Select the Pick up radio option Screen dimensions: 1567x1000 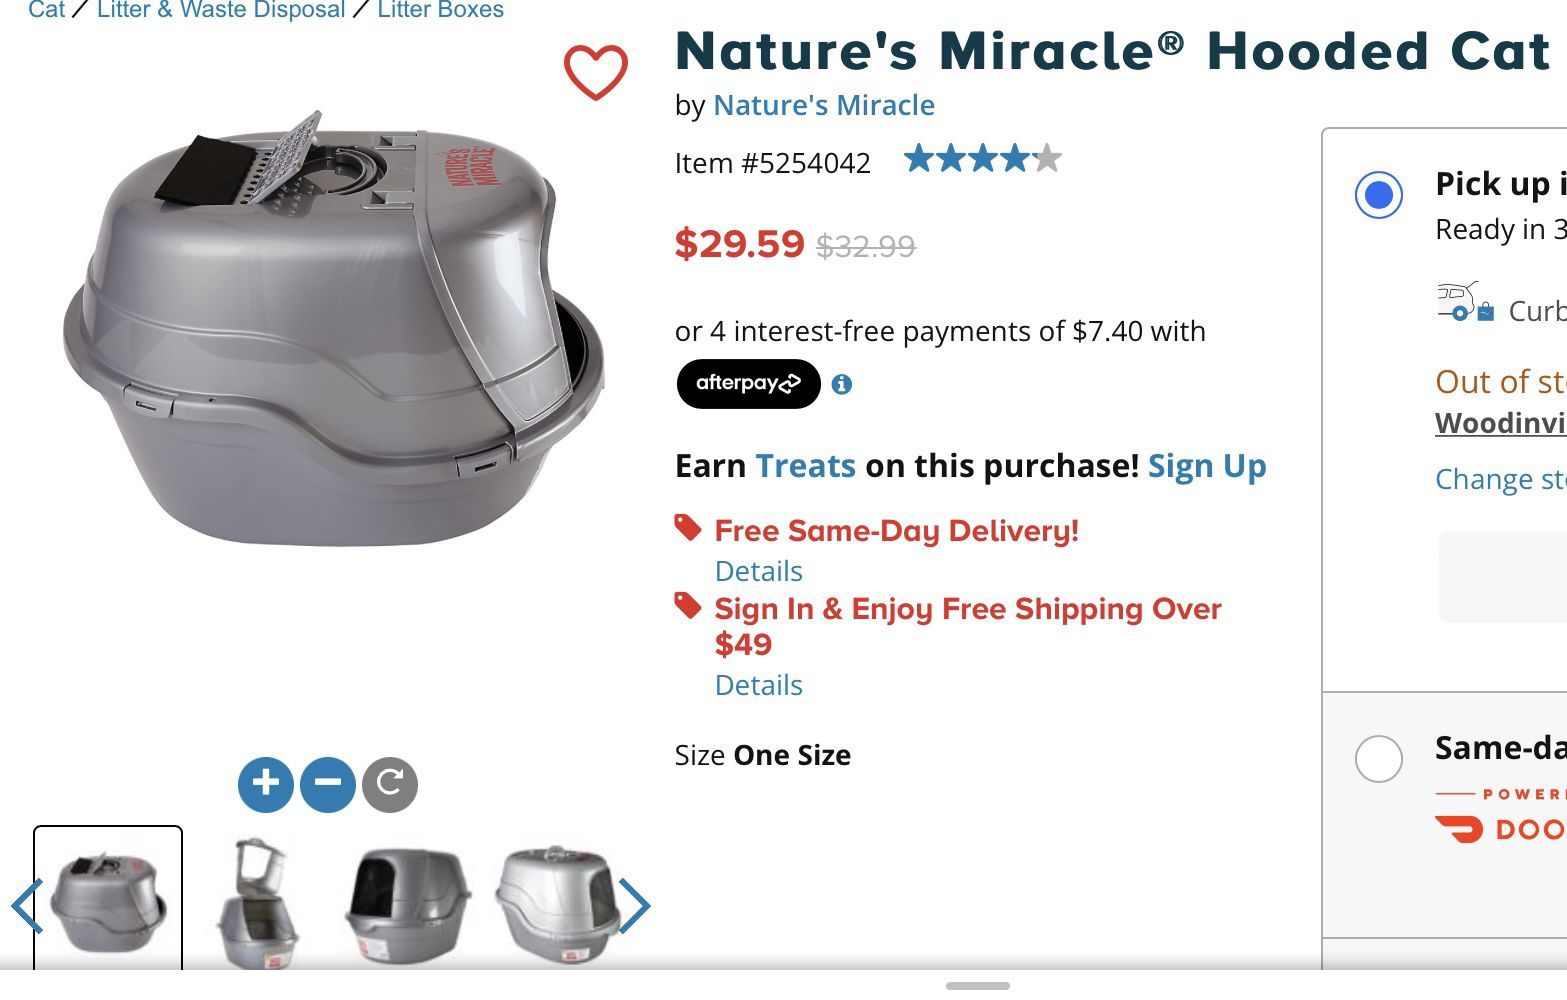click(1379, 194)
